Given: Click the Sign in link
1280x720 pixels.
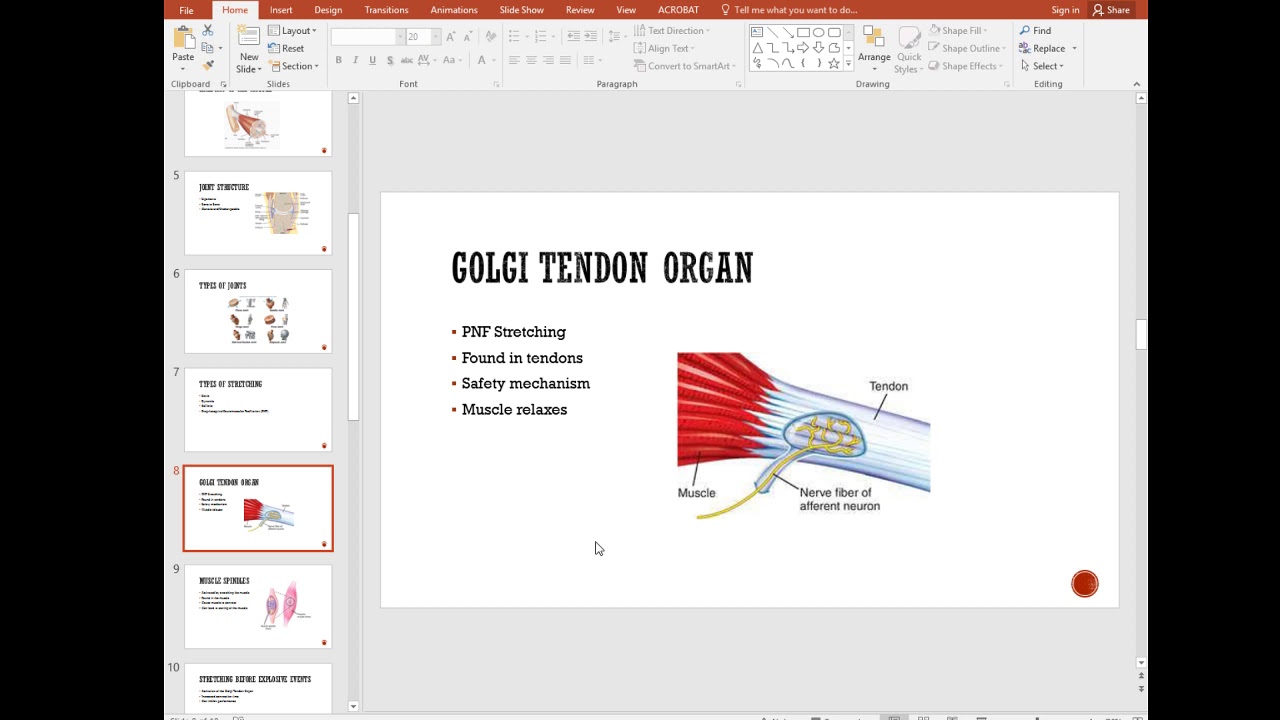Looking at the screenshot, I should pyautogui.click(x=1065, y=10).
